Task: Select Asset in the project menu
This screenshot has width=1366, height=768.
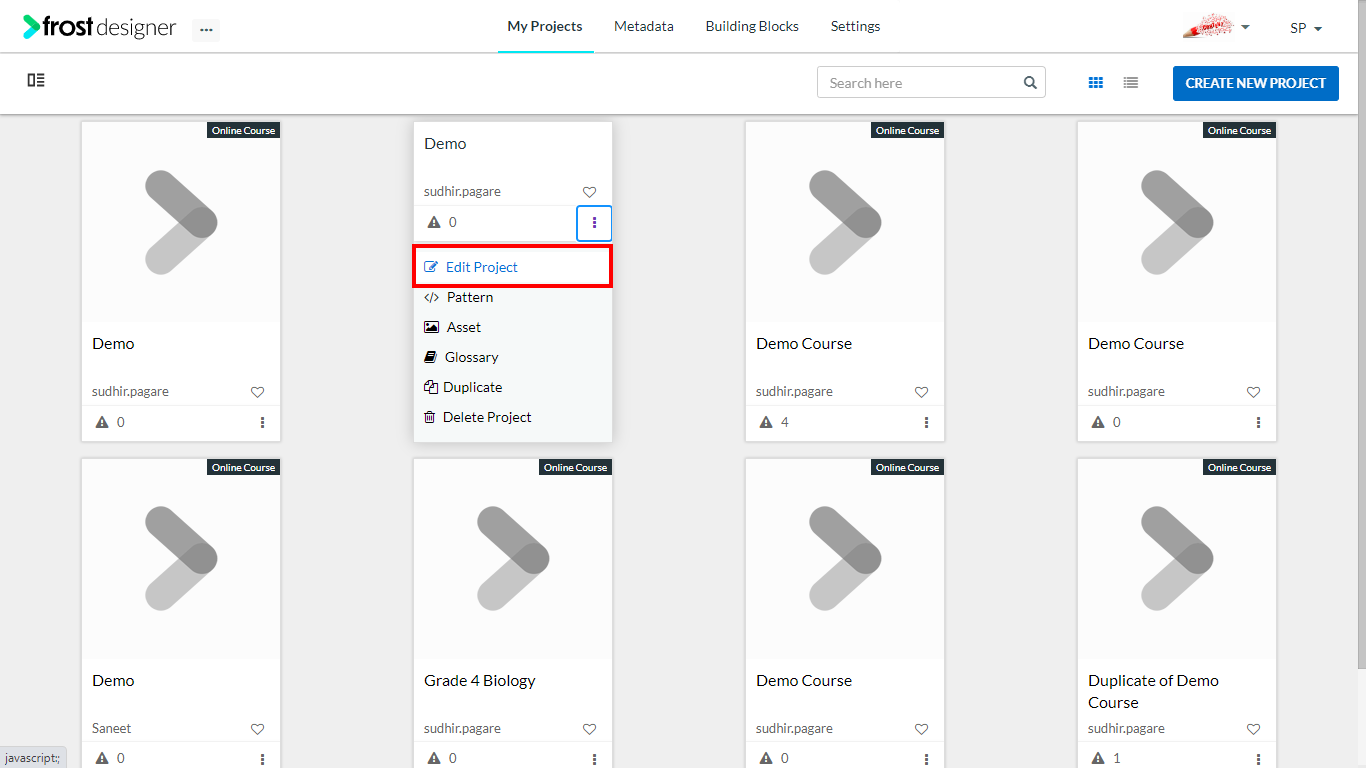Action: click(512, 327)
